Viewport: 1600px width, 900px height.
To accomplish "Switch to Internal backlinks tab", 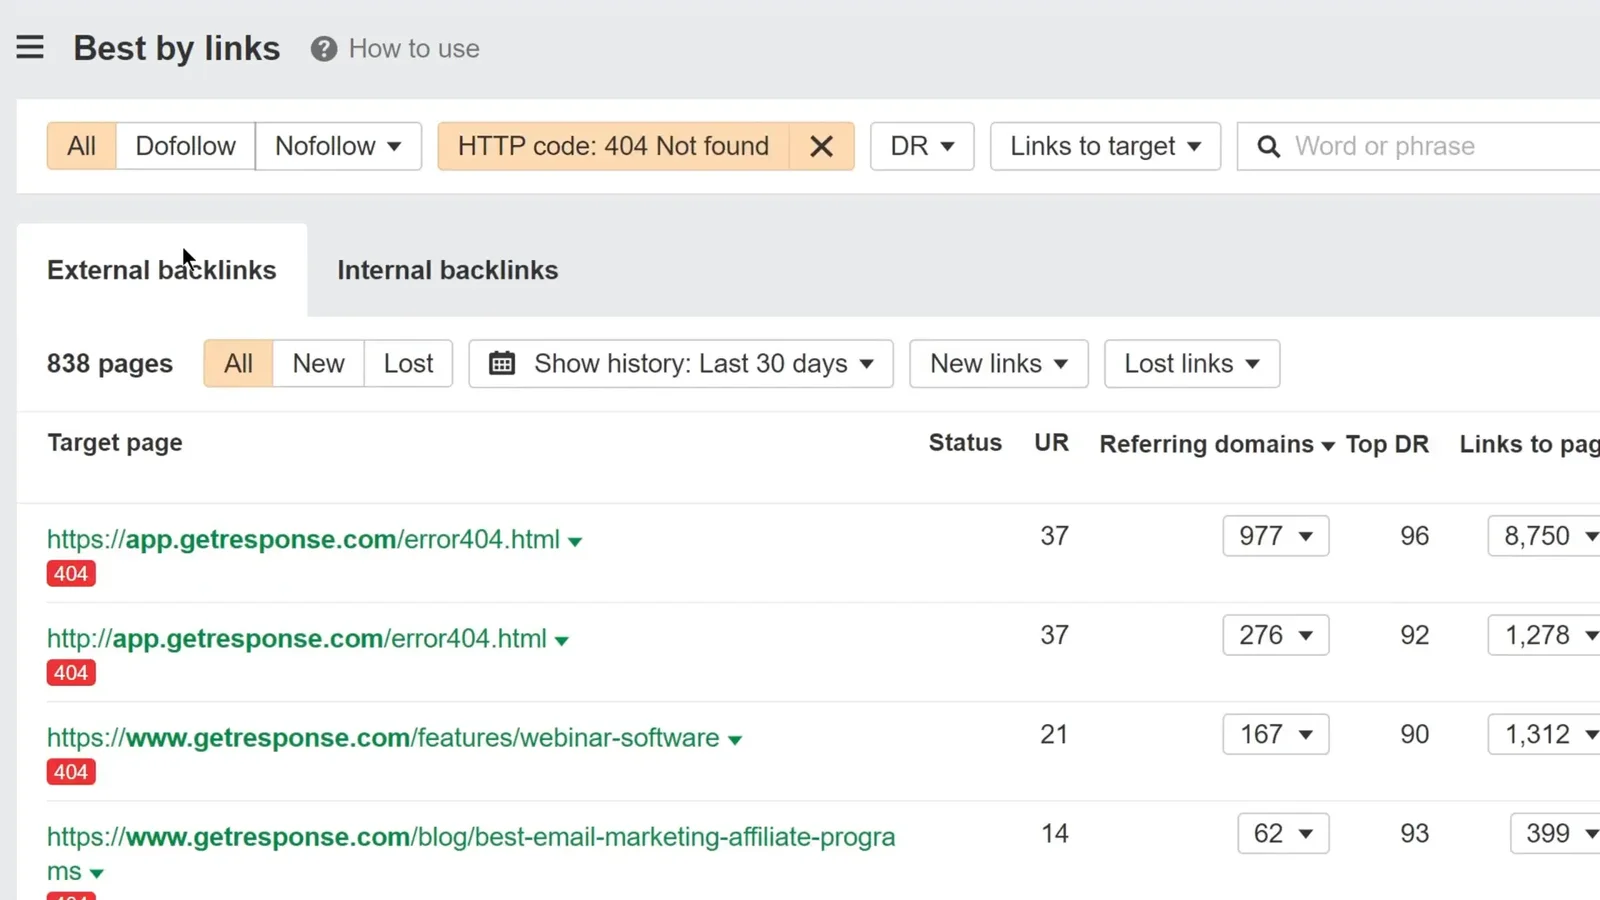I will (x=447, y=270).
